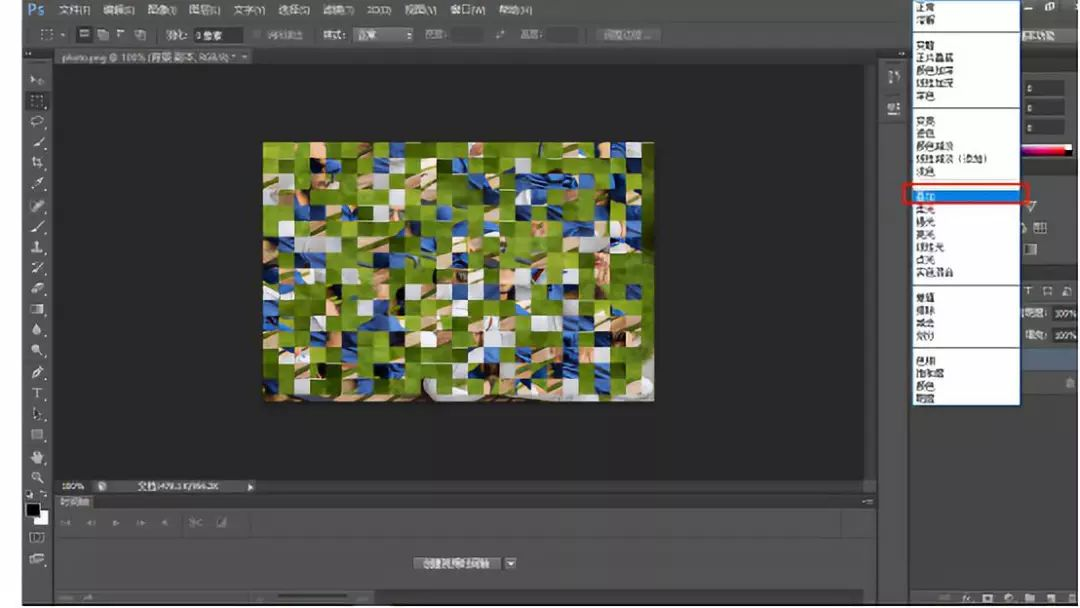Enable Subtract from Selection mode

click(x=121, y=34)
